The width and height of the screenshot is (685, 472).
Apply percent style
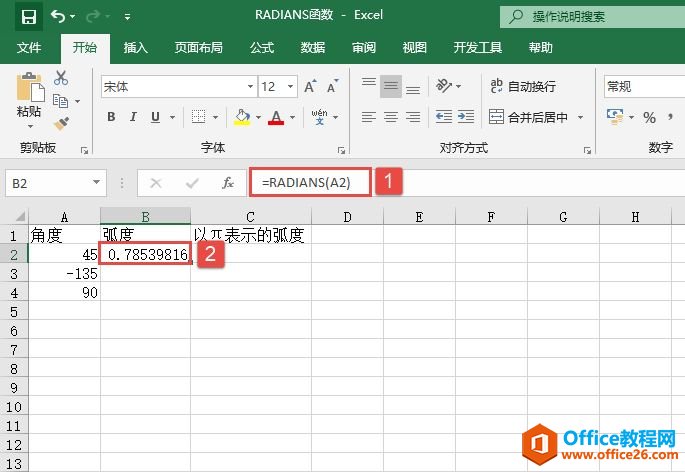pyautogui.click(x=649, y=117)
